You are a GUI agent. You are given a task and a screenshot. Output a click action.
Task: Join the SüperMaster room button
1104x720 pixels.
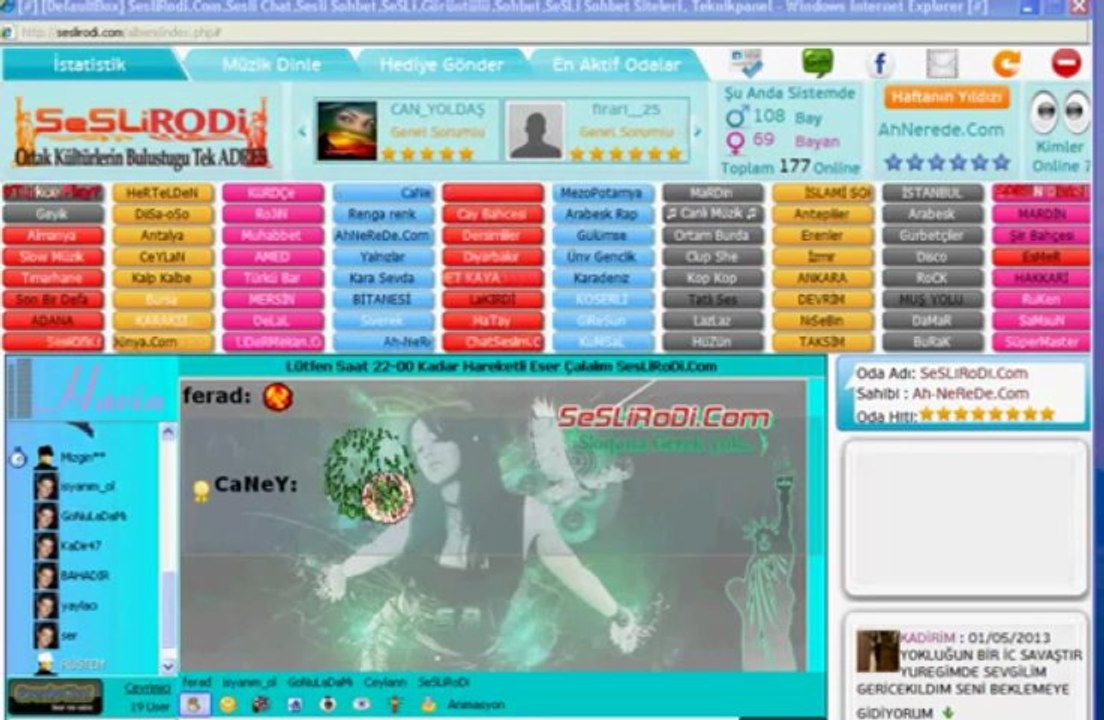click(1041, 342)
